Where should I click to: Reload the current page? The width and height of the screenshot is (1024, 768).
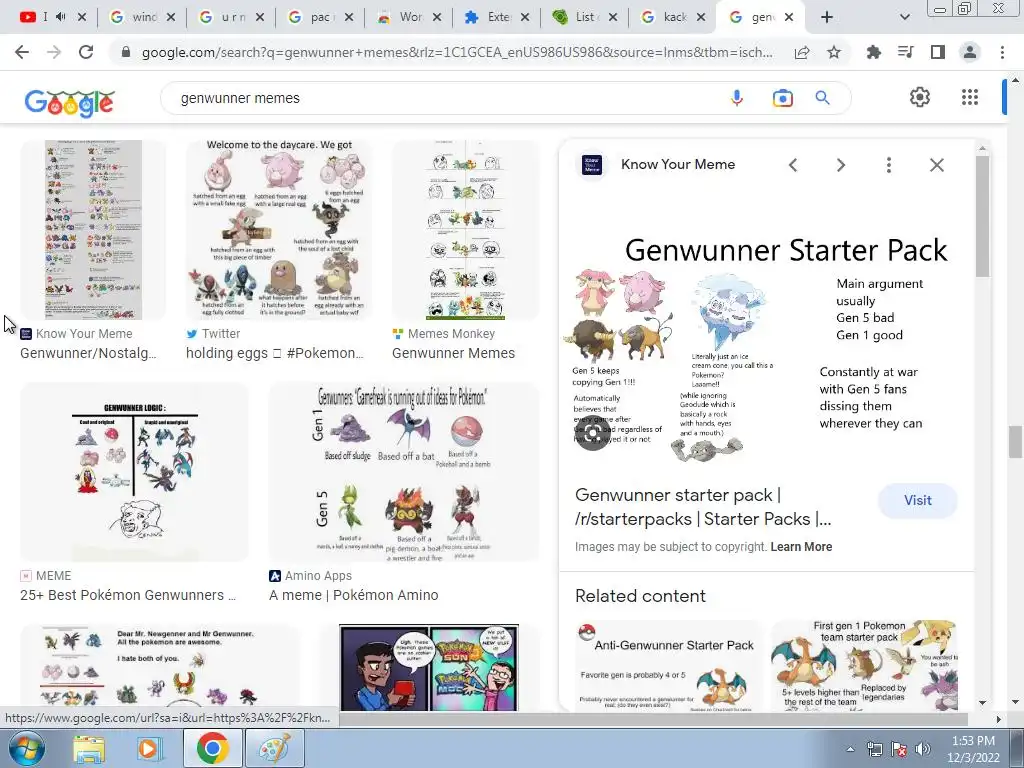[x=86, y=52]
